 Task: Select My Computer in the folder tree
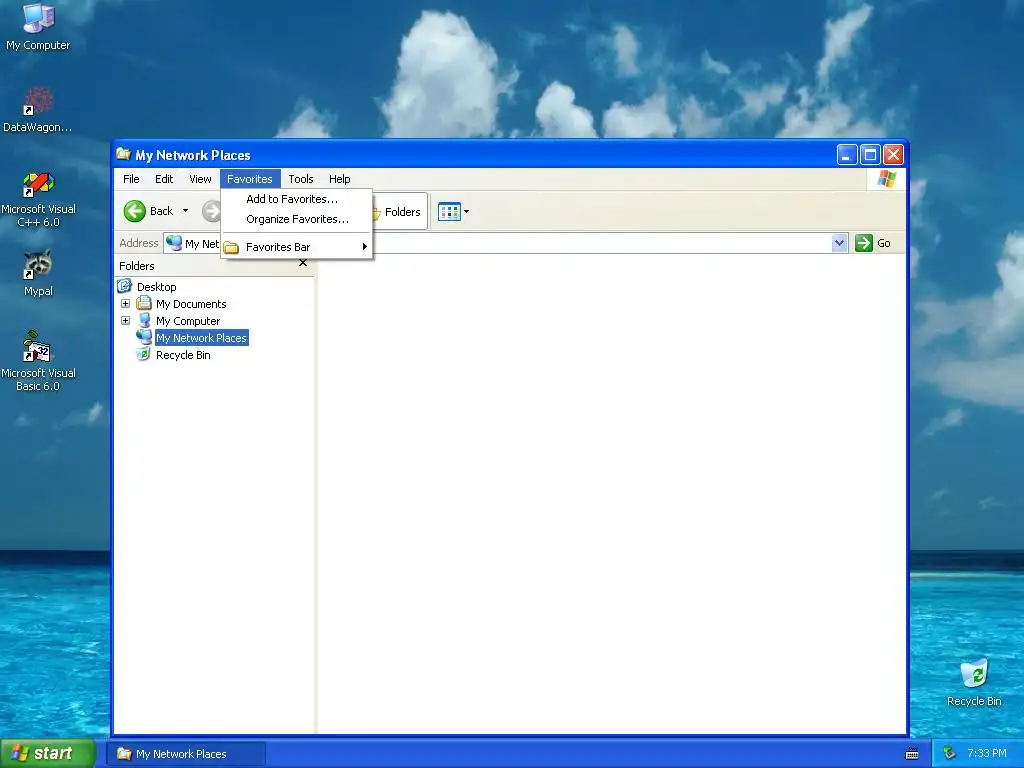pos(188,321)
